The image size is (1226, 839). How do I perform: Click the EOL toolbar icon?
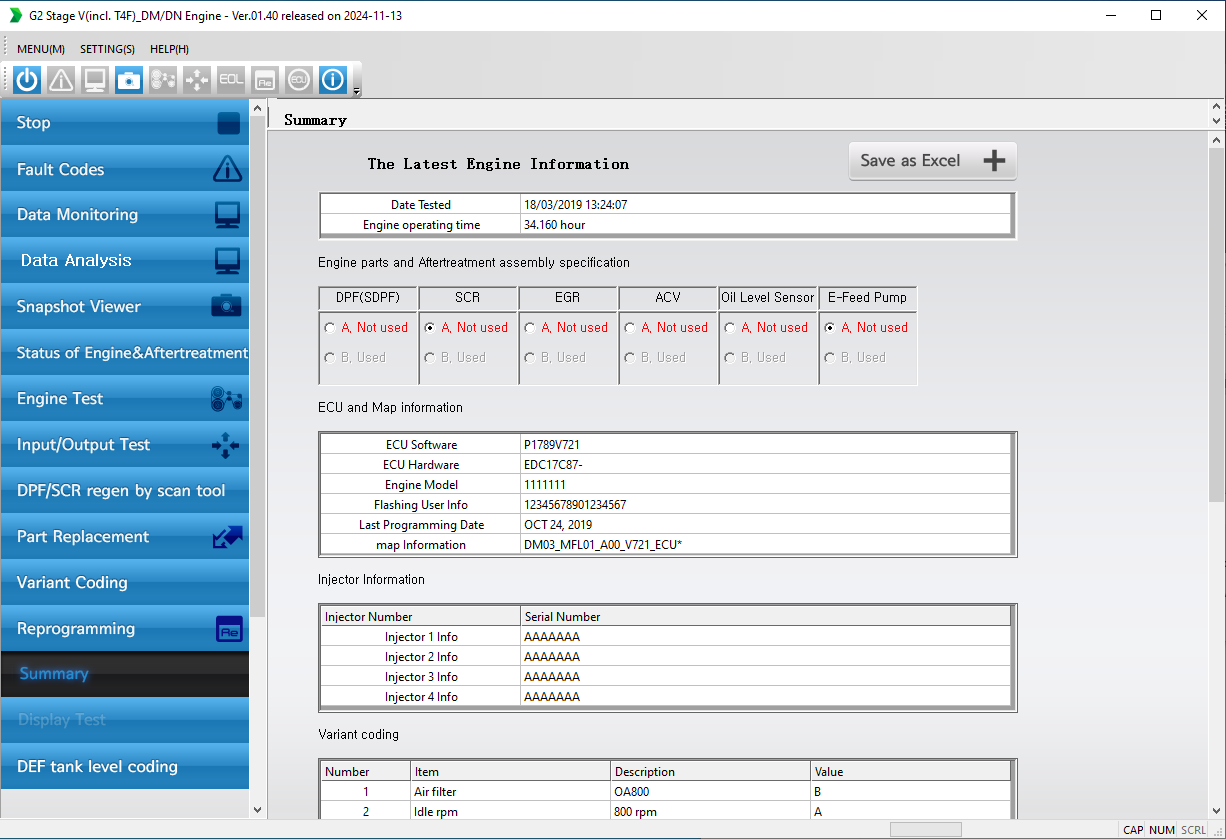(231, 80)
